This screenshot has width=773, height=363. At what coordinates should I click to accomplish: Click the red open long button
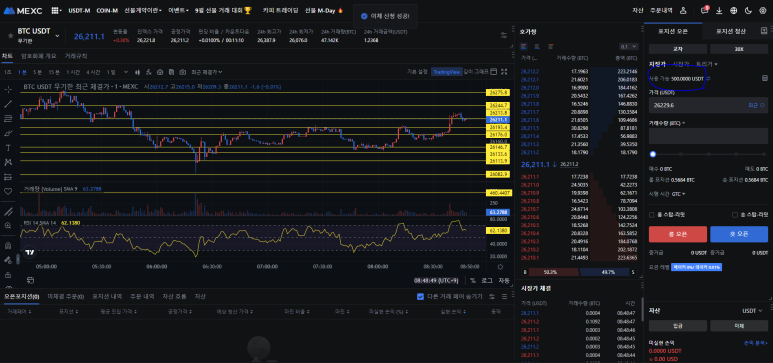[x=677, y=234]
